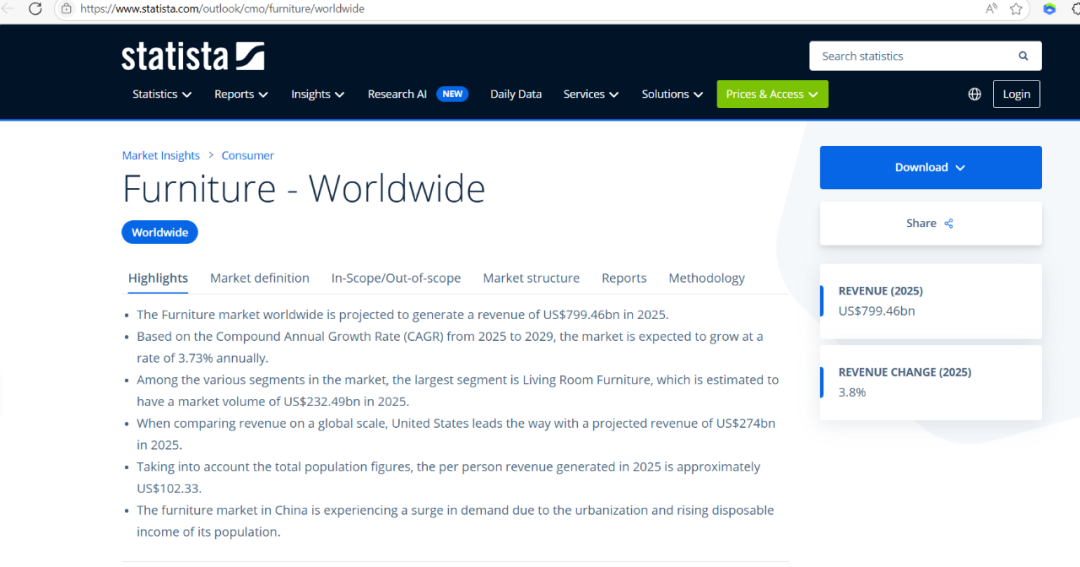
Task: Expand the Reports navigation dropdown
Action: click(241, 94)
